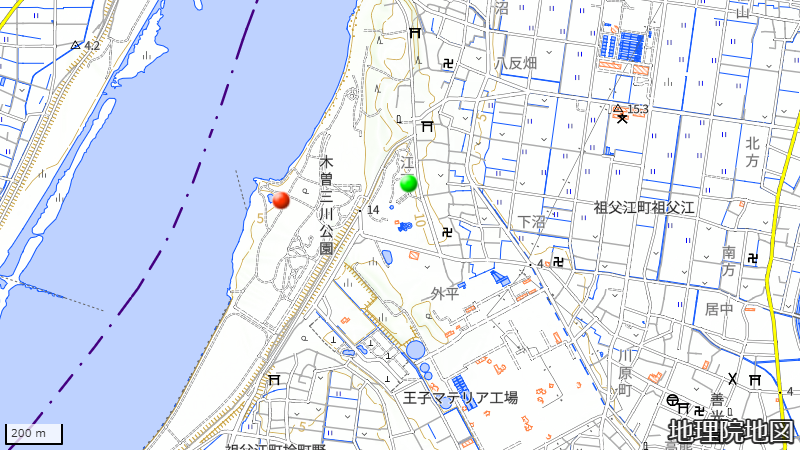Image resolution: width=800 pixels, height=450 pixels.
Task: Click the temple symbol near 南方
Action: point(753,259)
